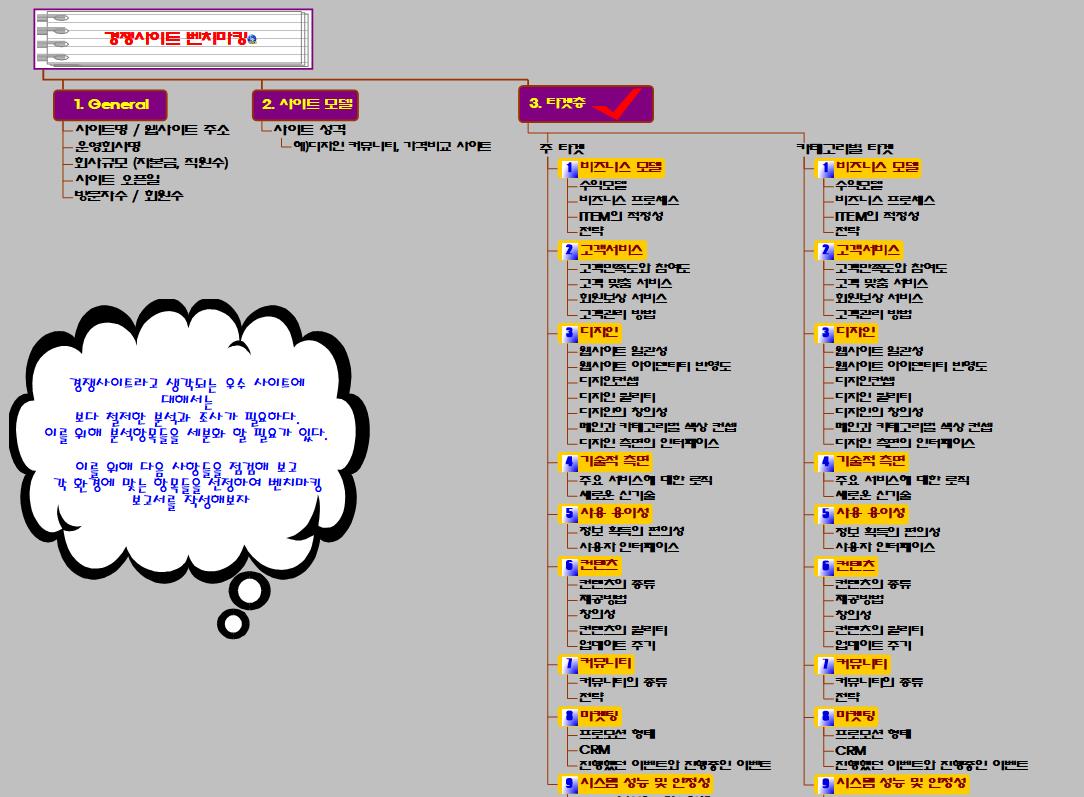Click 사이트 성격 under 2. 사이트 모델
Screen dimensions: 1084x797
point(310,130)
